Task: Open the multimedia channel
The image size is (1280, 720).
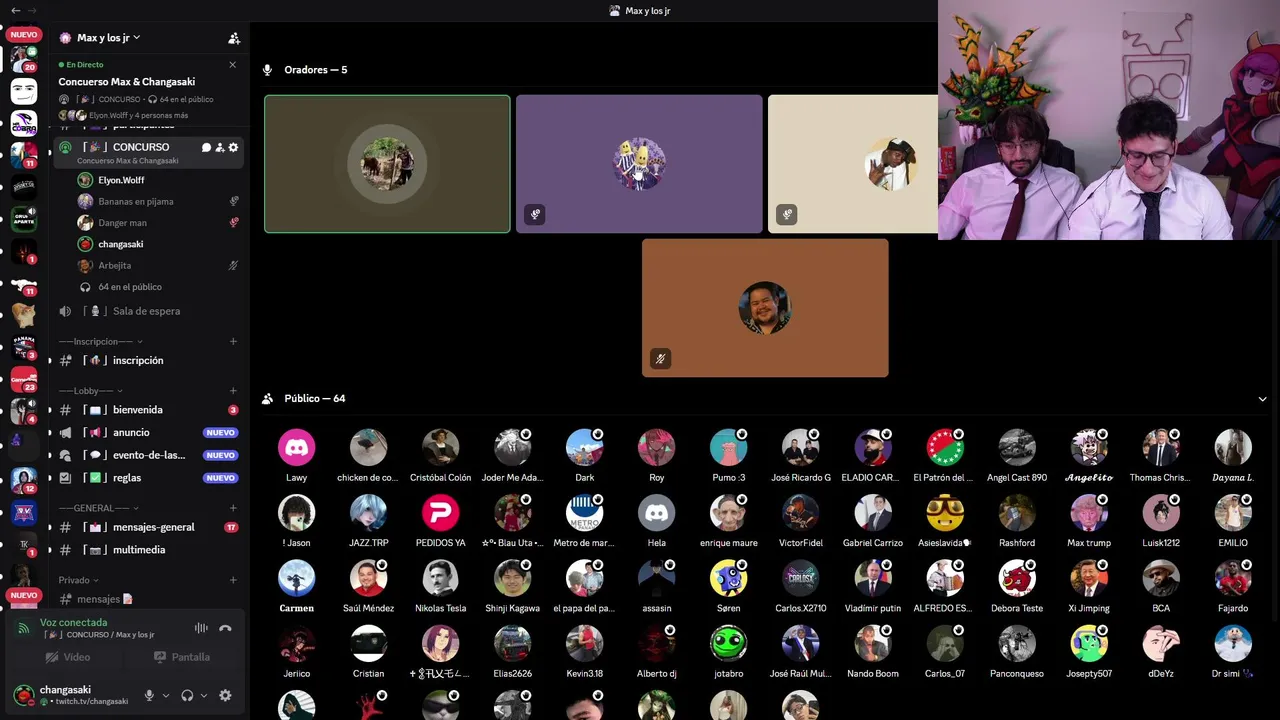Action: 148,550
